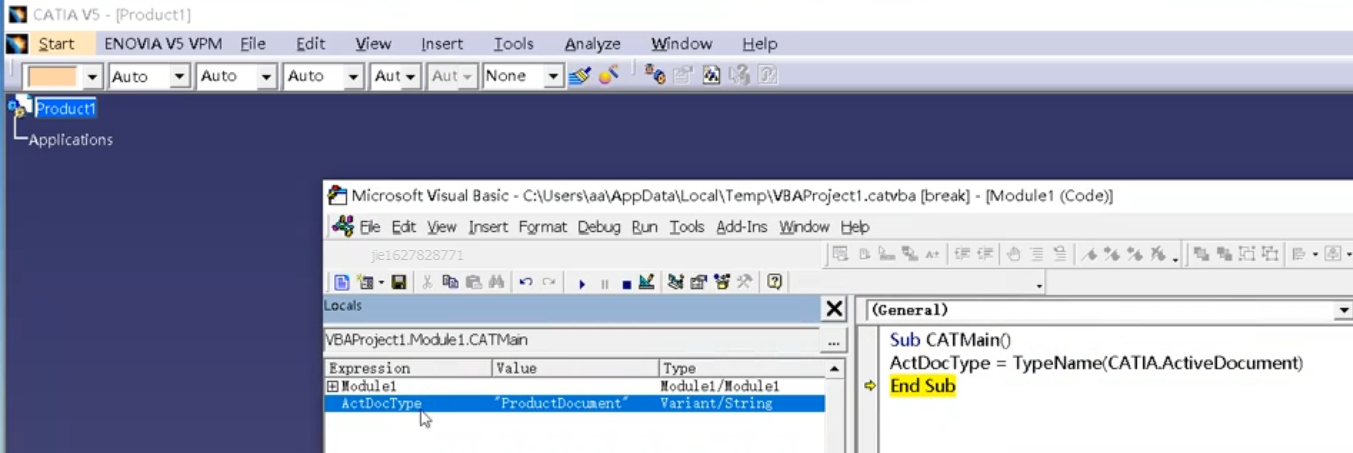
Task: Click the Variant/String type cell
Action: 716,404
